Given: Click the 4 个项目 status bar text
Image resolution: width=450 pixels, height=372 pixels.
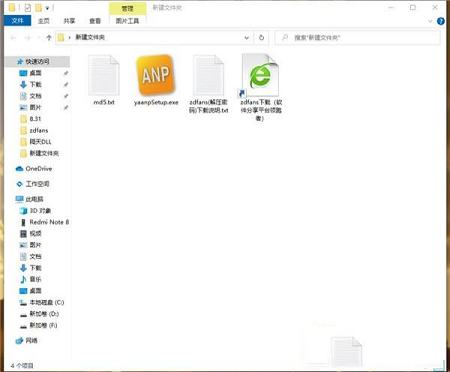Looking at the screenshot, I should click(22, 366).
